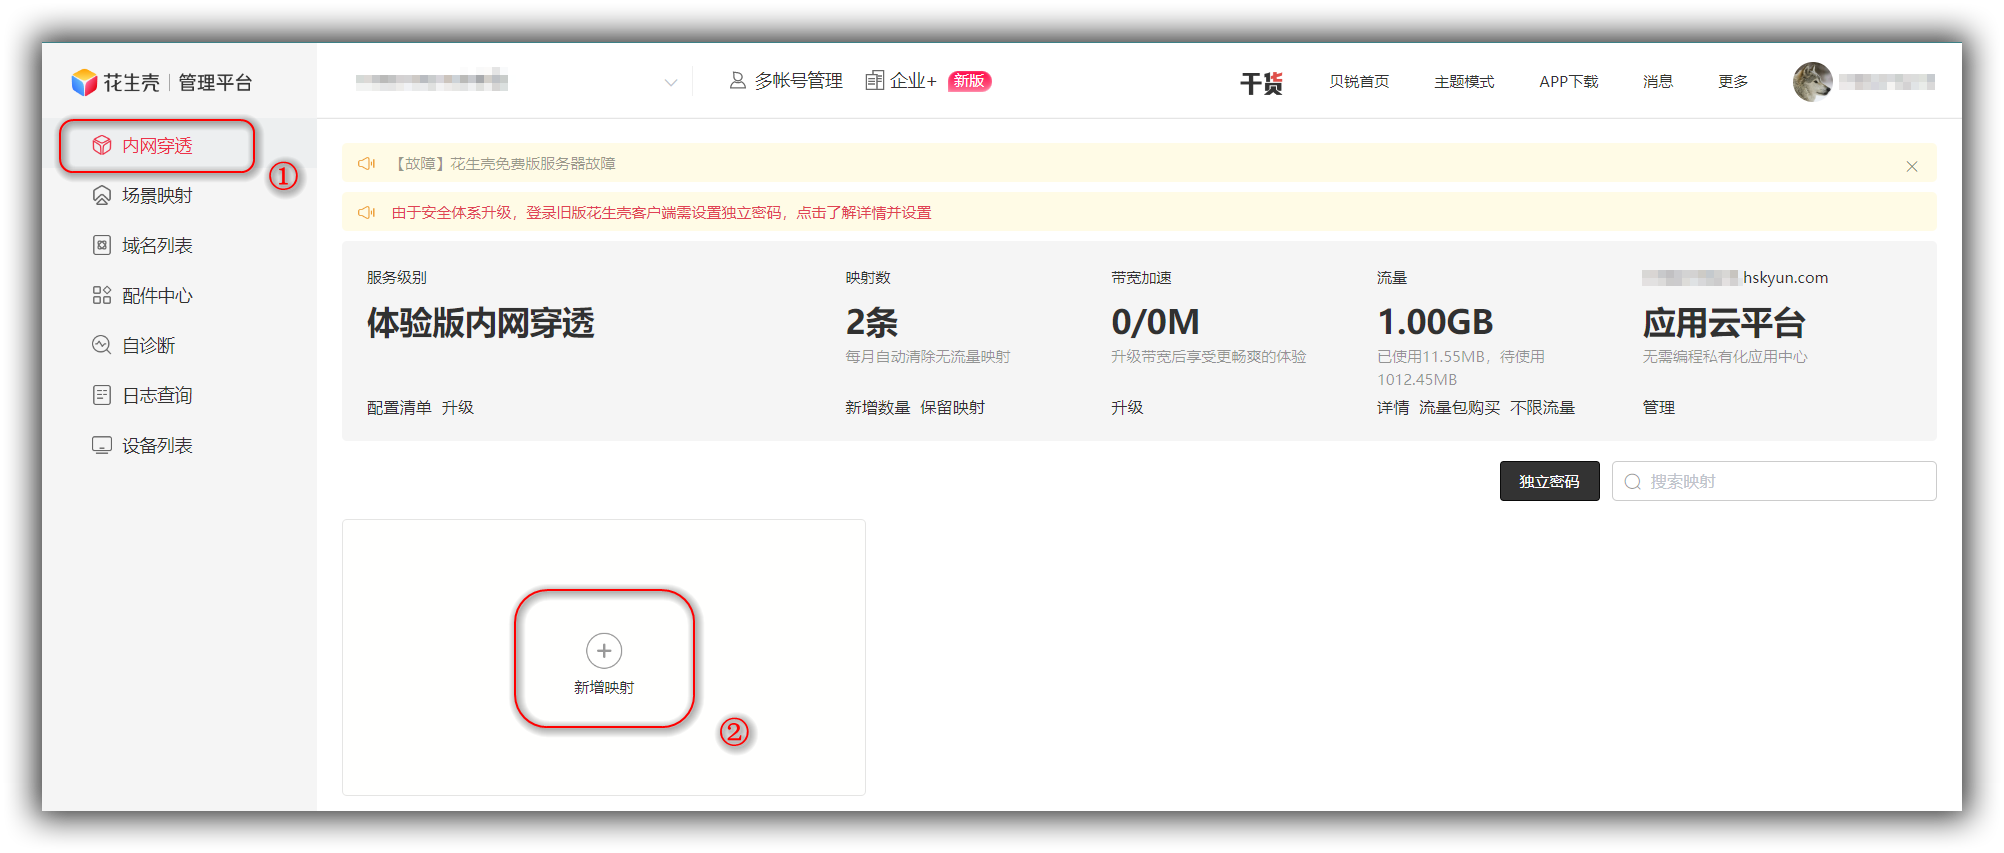Image resolution: width=2004 pixels, height=853 pixels.
Task: Open the 故障 花生壳免费版服务器故障 notice text
Action: tap(504, 163)
